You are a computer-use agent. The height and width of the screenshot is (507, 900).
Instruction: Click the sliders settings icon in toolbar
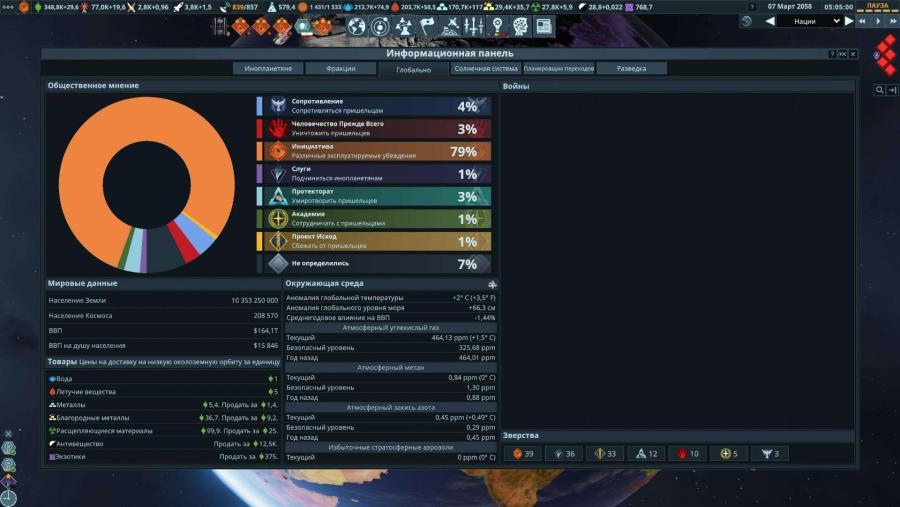474,26
